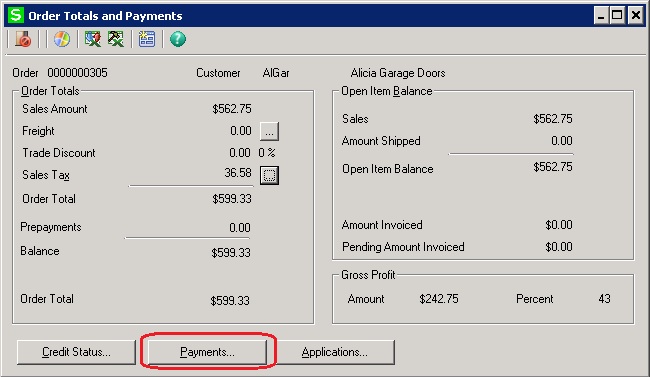The image size is (650, 377).
Task: Open the colorful pie chart toolbar icon
Action: click(x=62, y=39)
